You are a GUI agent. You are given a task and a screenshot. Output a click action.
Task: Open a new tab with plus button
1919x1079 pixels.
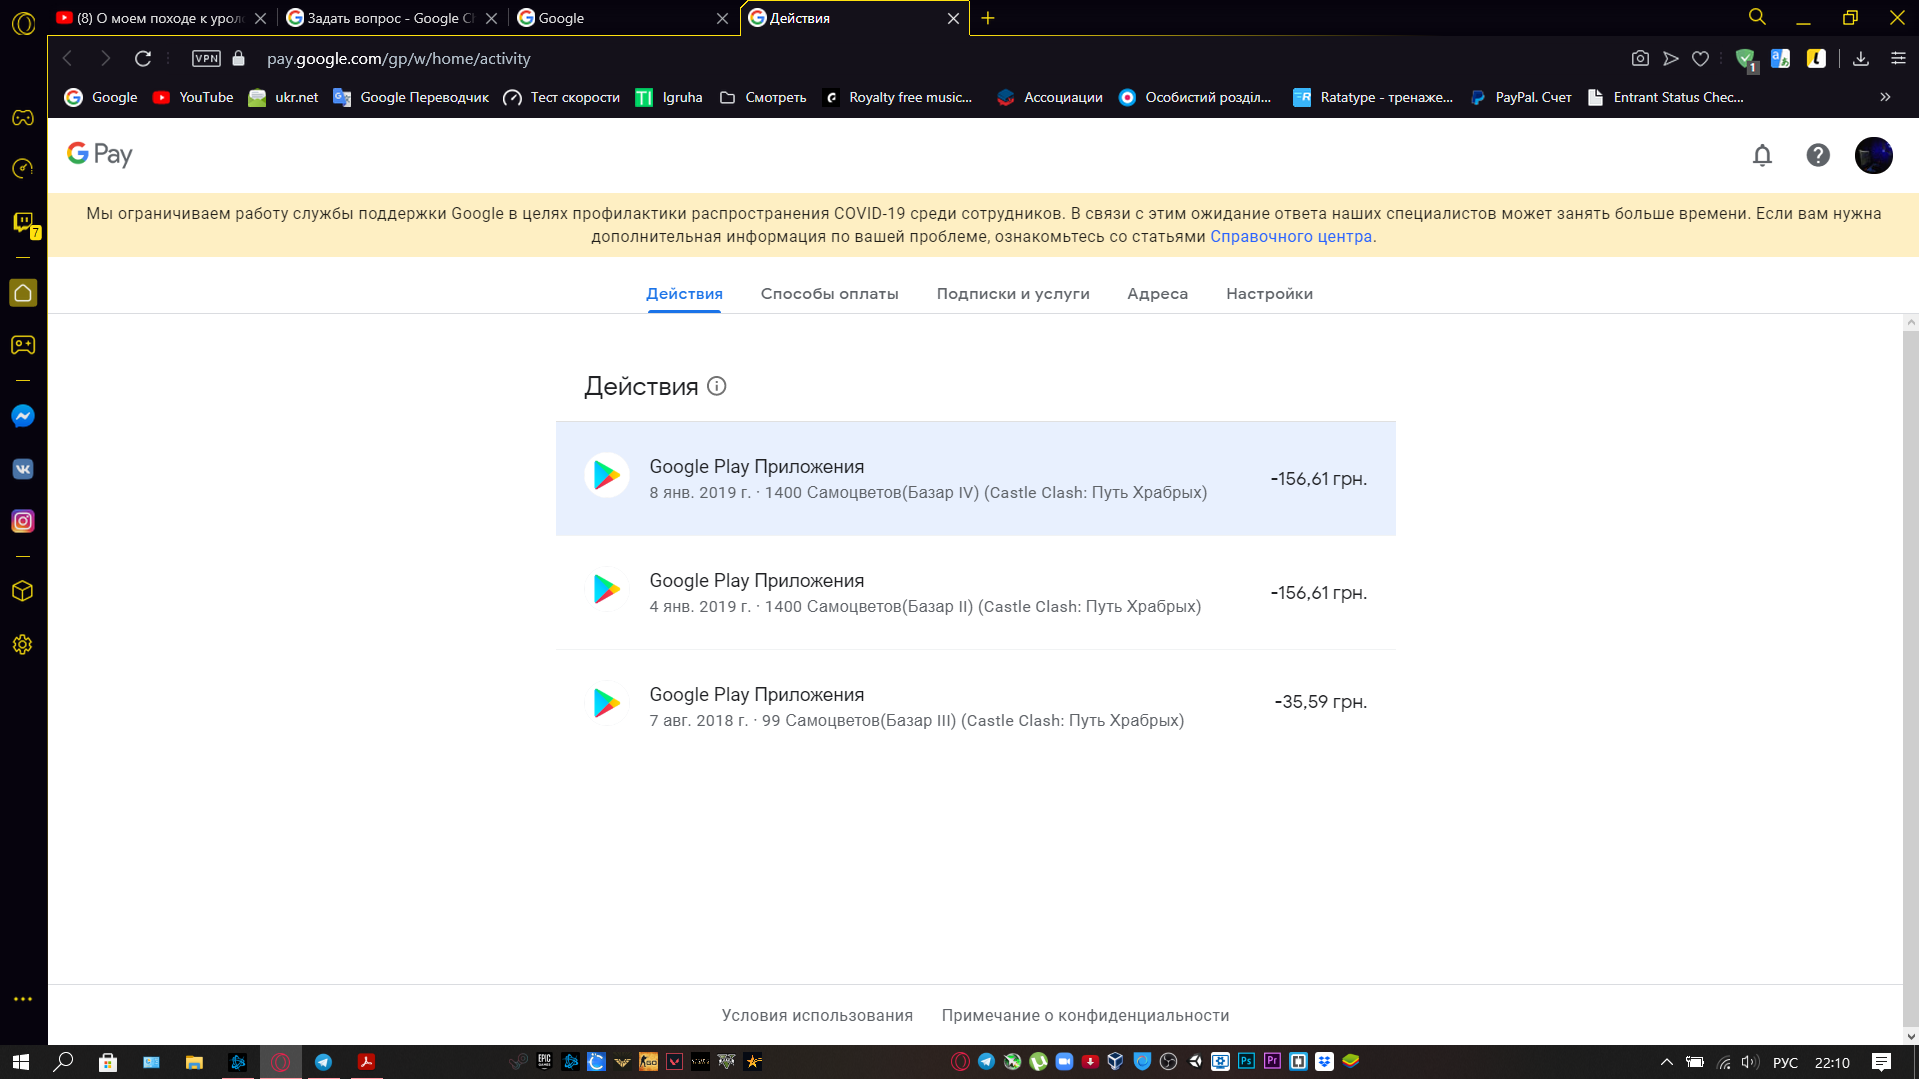coord(988,18)
